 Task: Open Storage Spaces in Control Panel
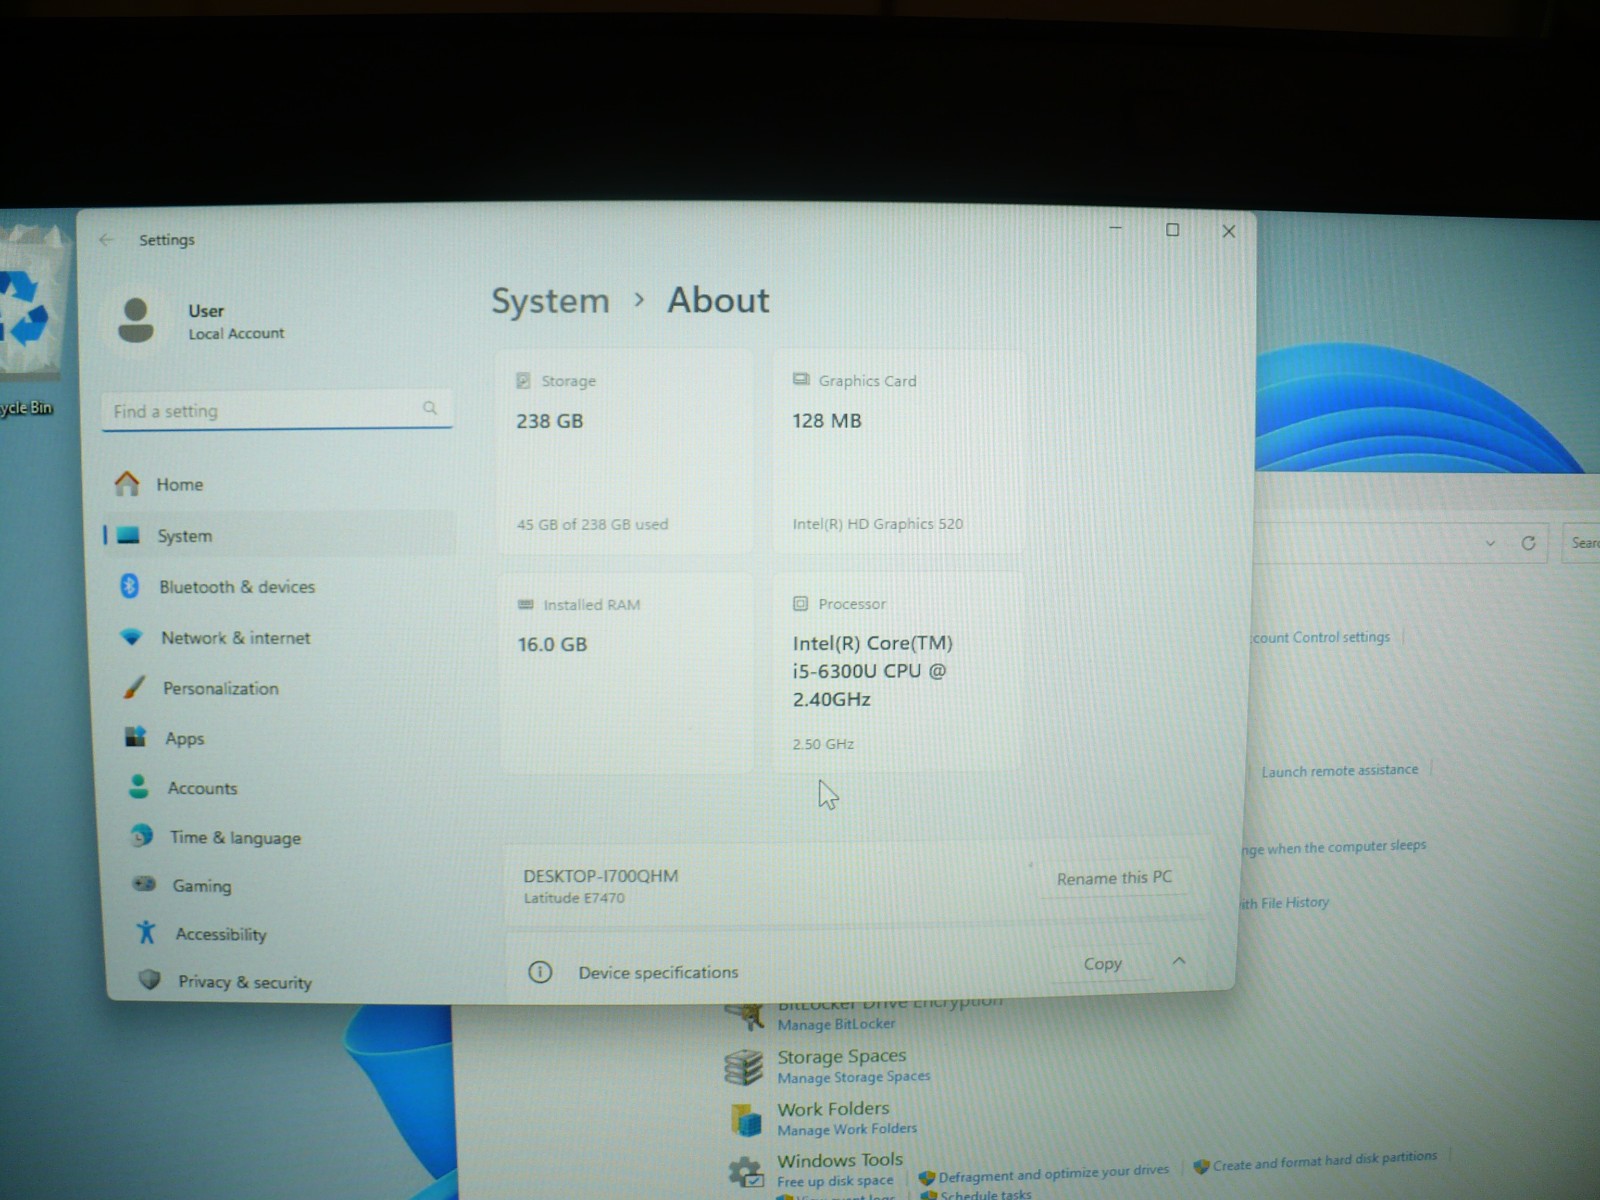[842, 1056]
